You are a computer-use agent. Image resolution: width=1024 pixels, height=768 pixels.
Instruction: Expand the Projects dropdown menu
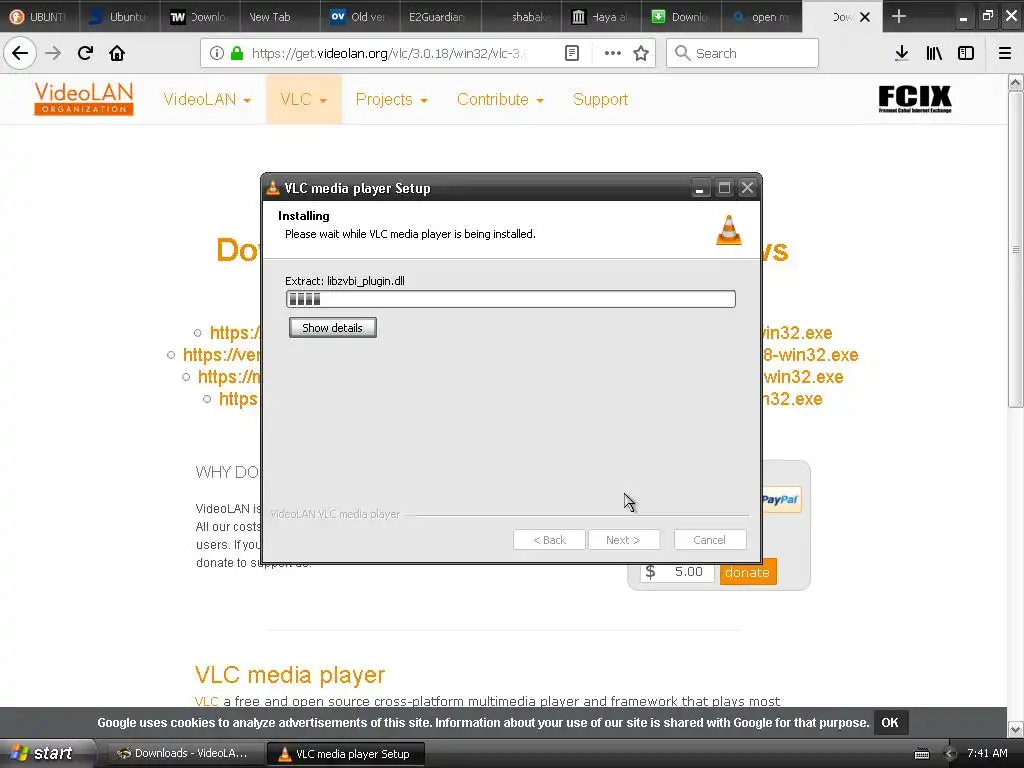391,99
